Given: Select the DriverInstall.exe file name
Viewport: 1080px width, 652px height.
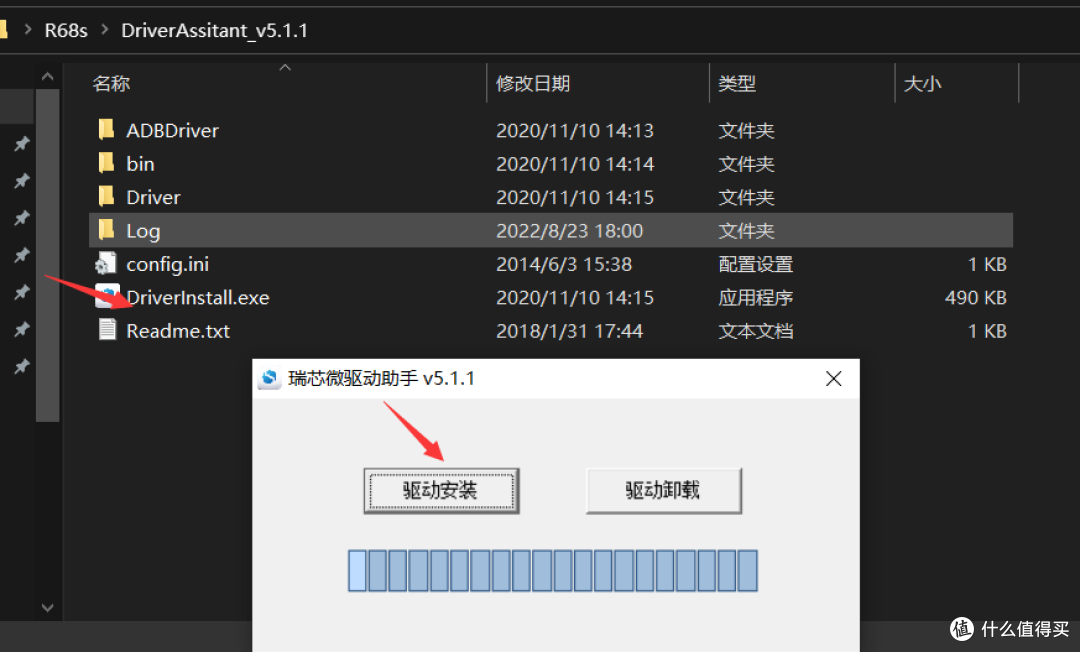Looking at the screenshot, I should [x=198, y=297].
